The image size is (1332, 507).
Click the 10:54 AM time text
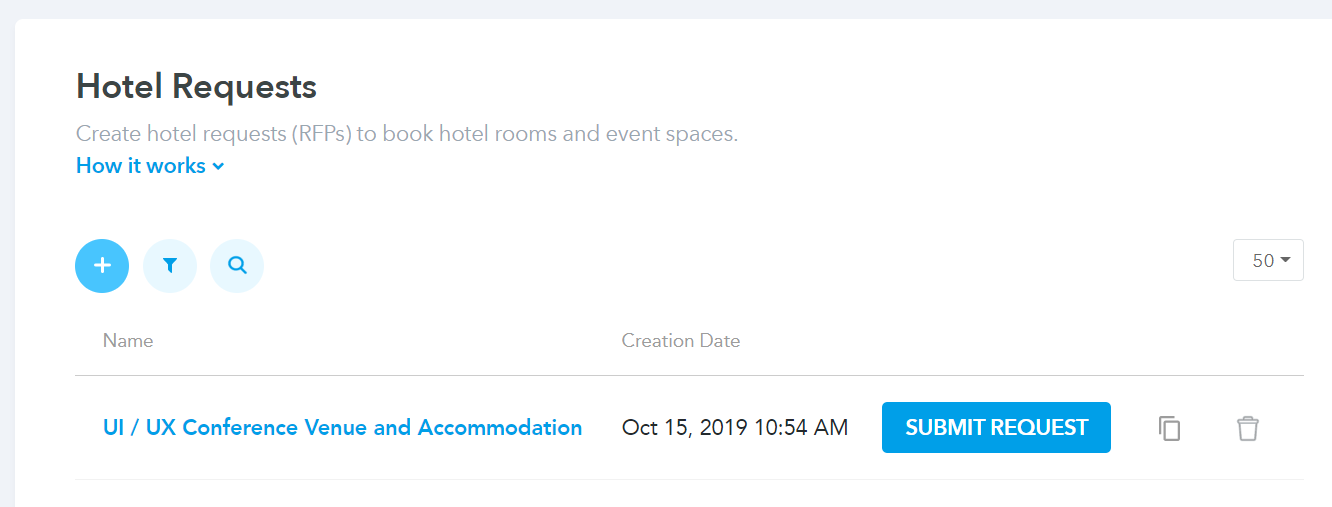point(801,428)
